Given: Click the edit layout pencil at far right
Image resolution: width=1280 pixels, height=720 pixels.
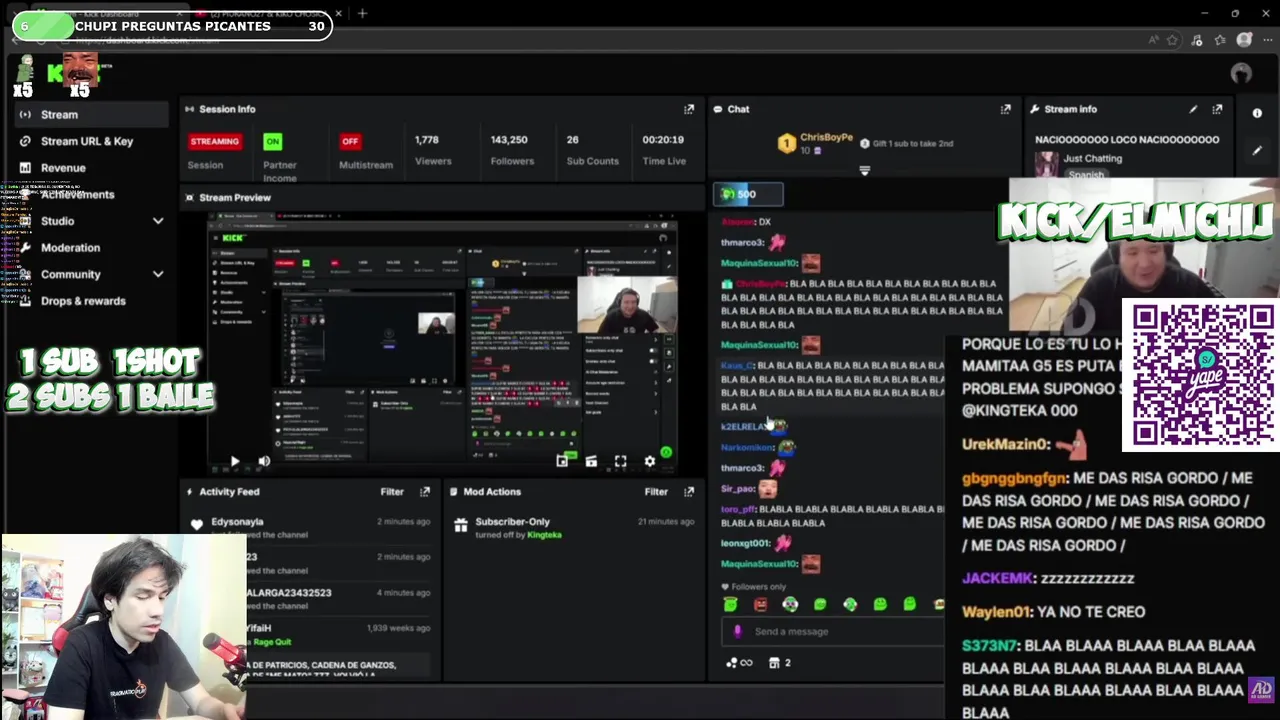Looking at the screenshot, I should pos(1257,151).
